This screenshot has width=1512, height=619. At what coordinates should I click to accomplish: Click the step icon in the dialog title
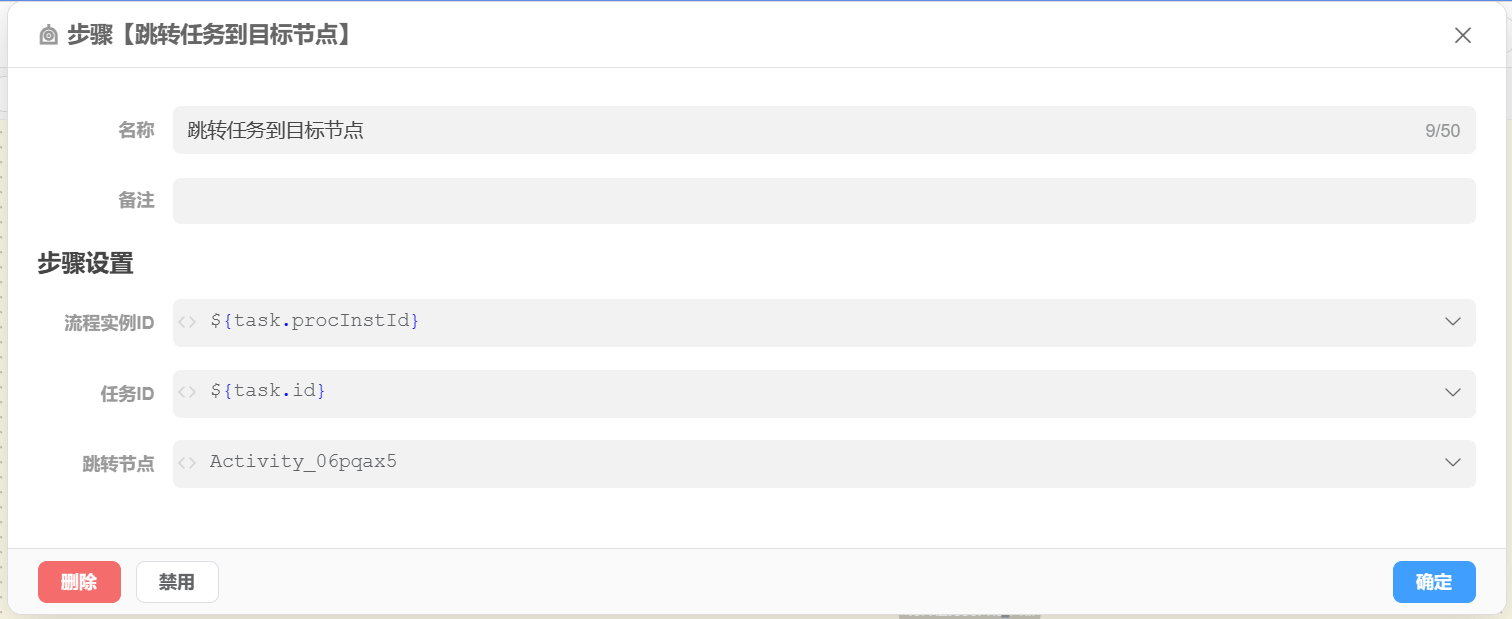[48, 36]
